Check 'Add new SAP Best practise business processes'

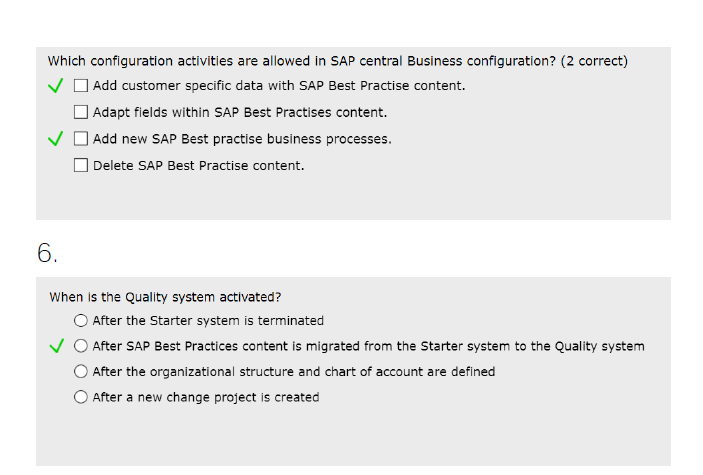[x=81, y=139]
